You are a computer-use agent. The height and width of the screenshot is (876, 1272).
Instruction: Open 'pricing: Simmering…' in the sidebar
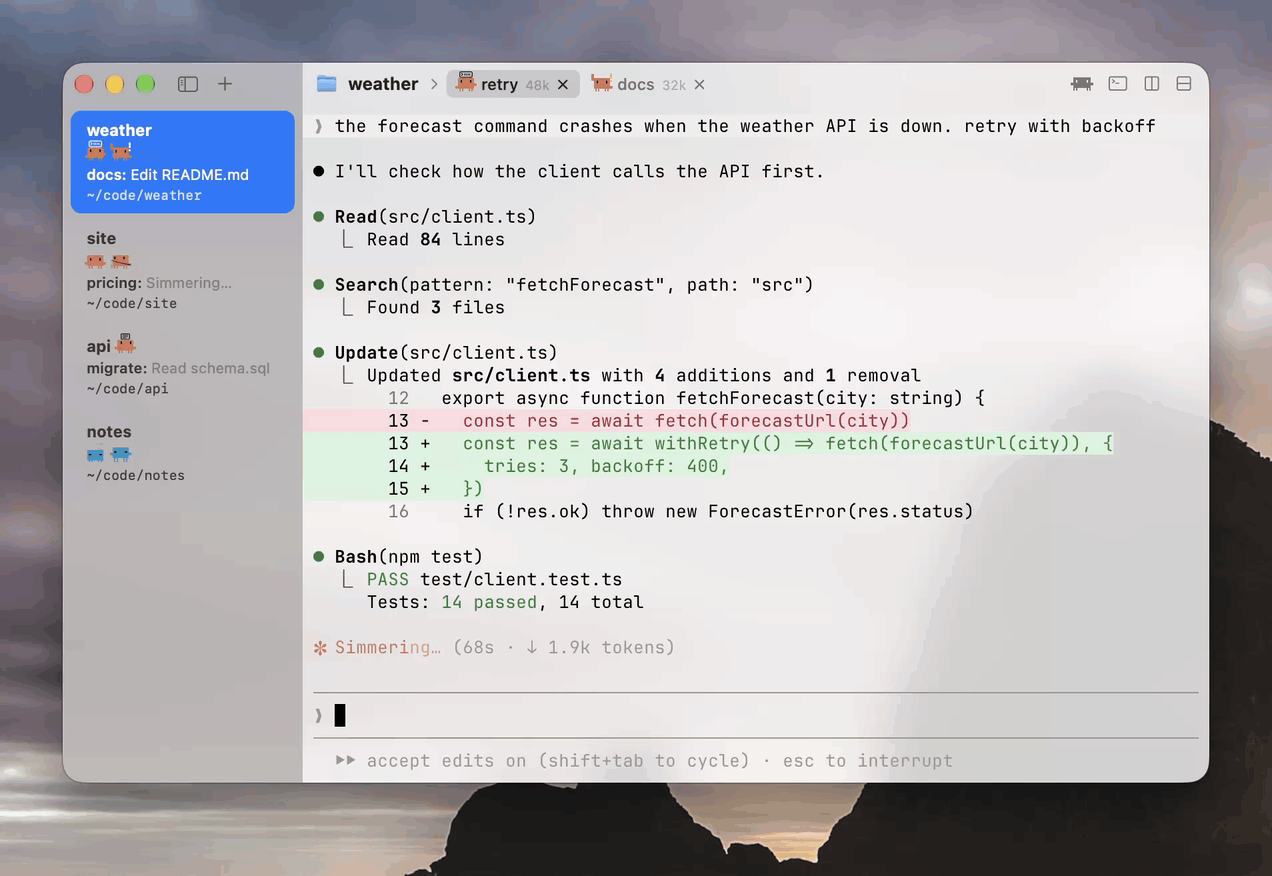(x=159, y=283)
